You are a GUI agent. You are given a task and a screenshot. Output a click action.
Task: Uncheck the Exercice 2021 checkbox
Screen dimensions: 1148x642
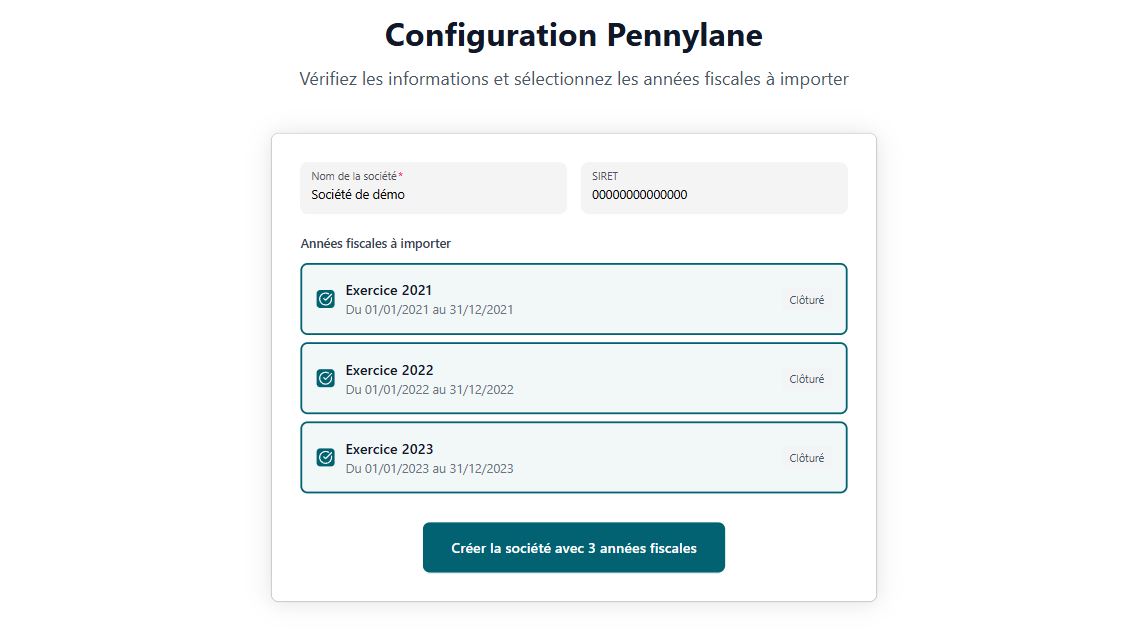(x=326, y=299)
